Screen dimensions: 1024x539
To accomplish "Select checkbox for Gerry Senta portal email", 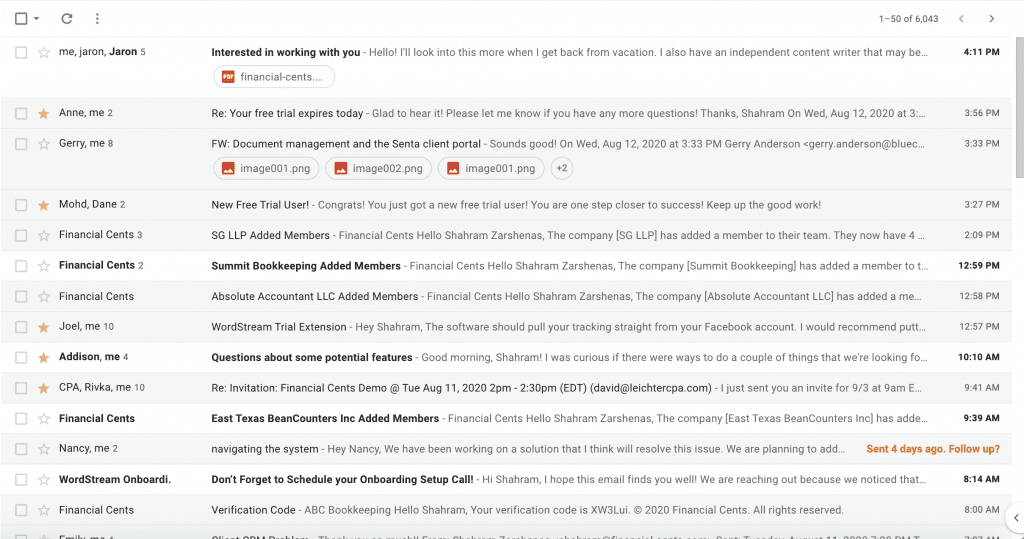I will click(21, 144).
